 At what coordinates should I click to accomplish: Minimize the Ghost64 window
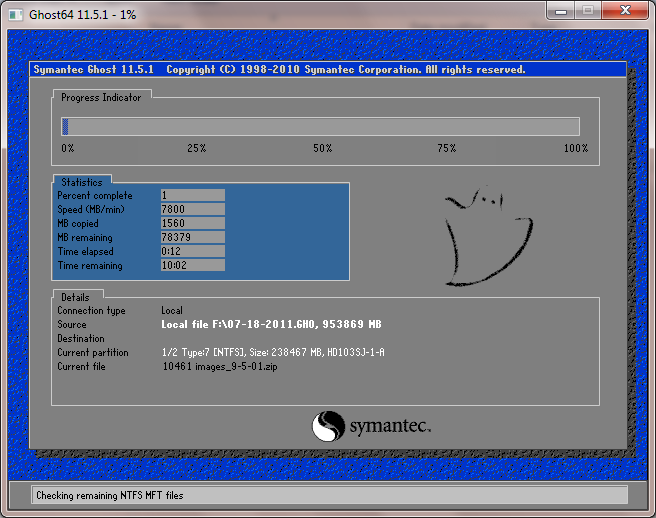[564, 11]
